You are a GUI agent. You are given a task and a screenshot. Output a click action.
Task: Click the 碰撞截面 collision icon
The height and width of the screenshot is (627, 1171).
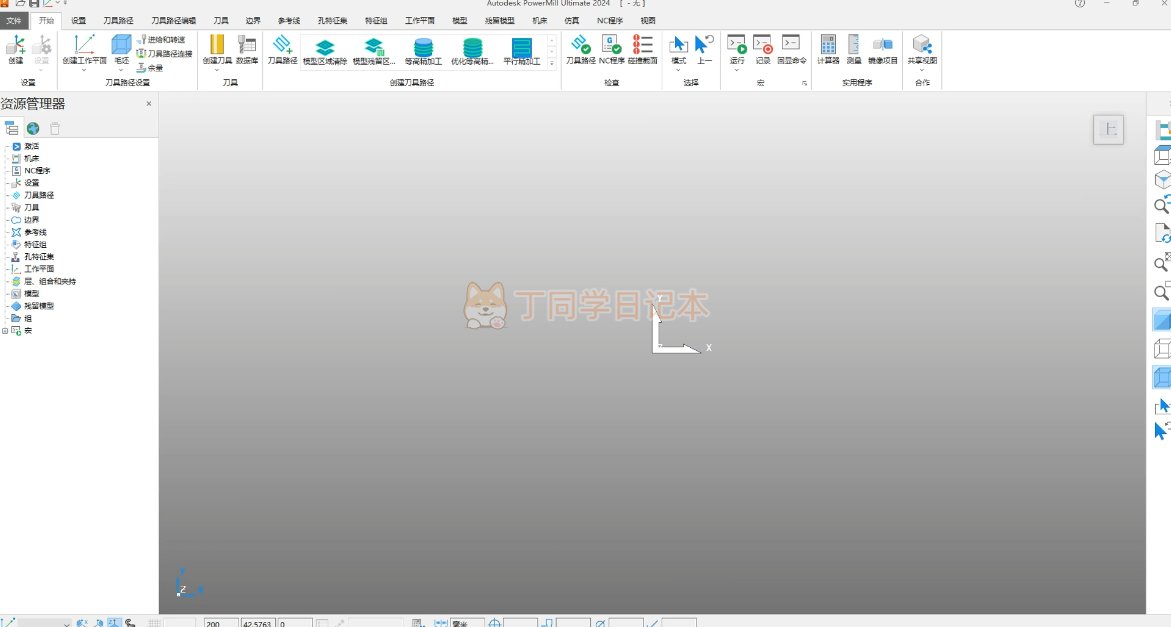643,49
